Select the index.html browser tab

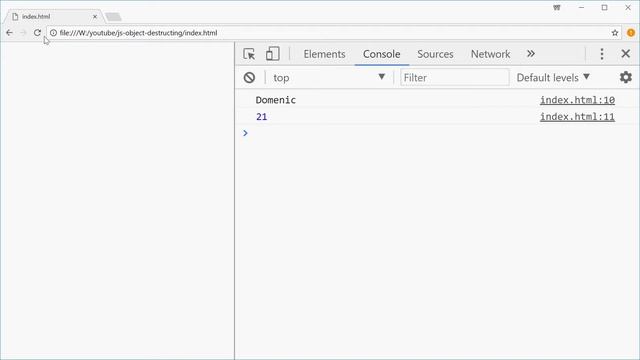[53, 16]
